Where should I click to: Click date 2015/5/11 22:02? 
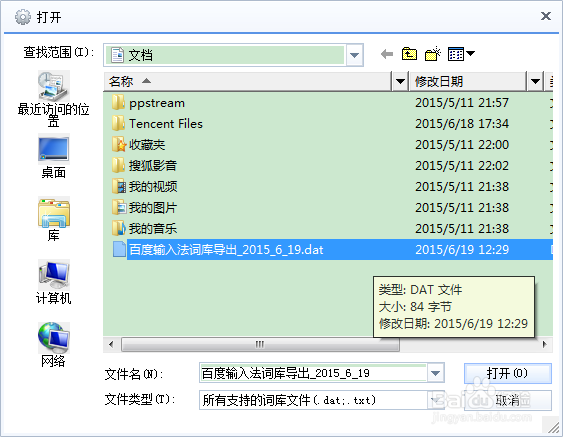coord(462,166)
